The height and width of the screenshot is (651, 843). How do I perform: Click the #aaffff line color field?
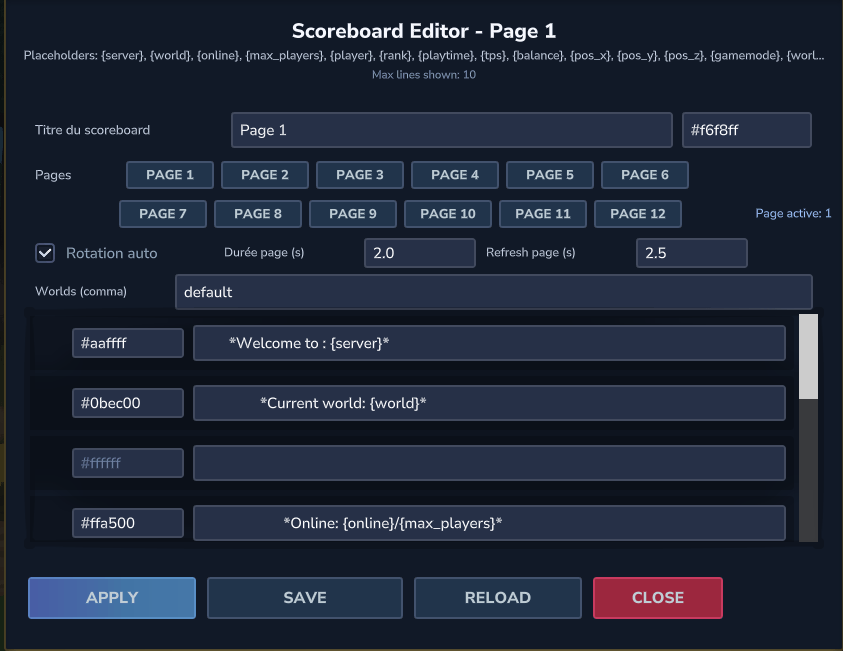(128, 343)
